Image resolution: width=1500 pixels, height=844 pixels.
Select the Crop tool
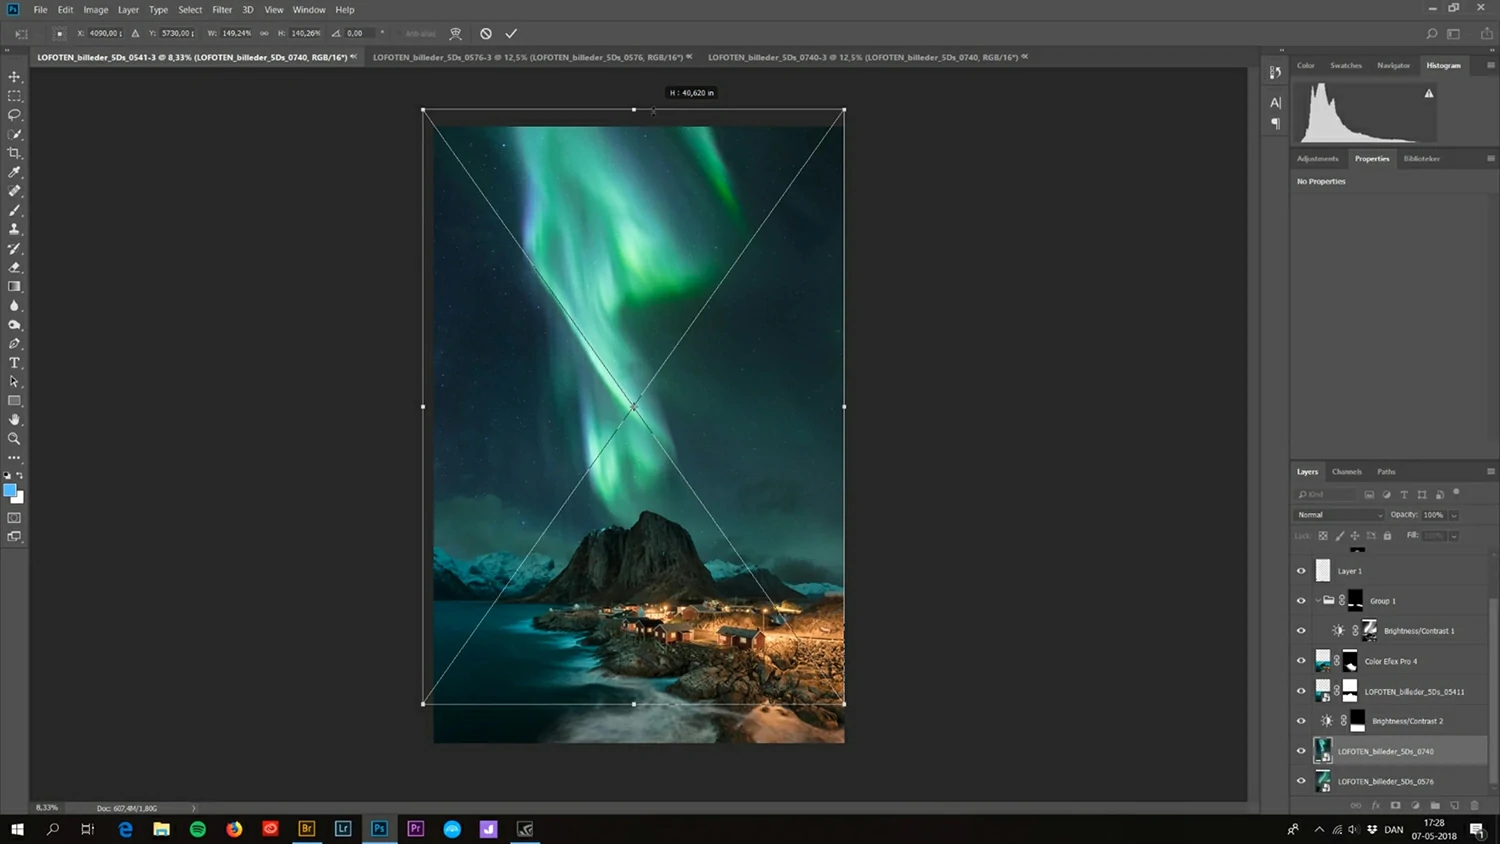pos(14,153)
